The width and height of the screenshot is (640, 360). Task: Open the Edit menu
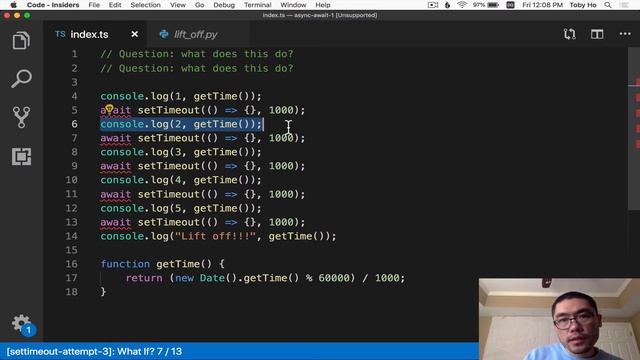115,5
